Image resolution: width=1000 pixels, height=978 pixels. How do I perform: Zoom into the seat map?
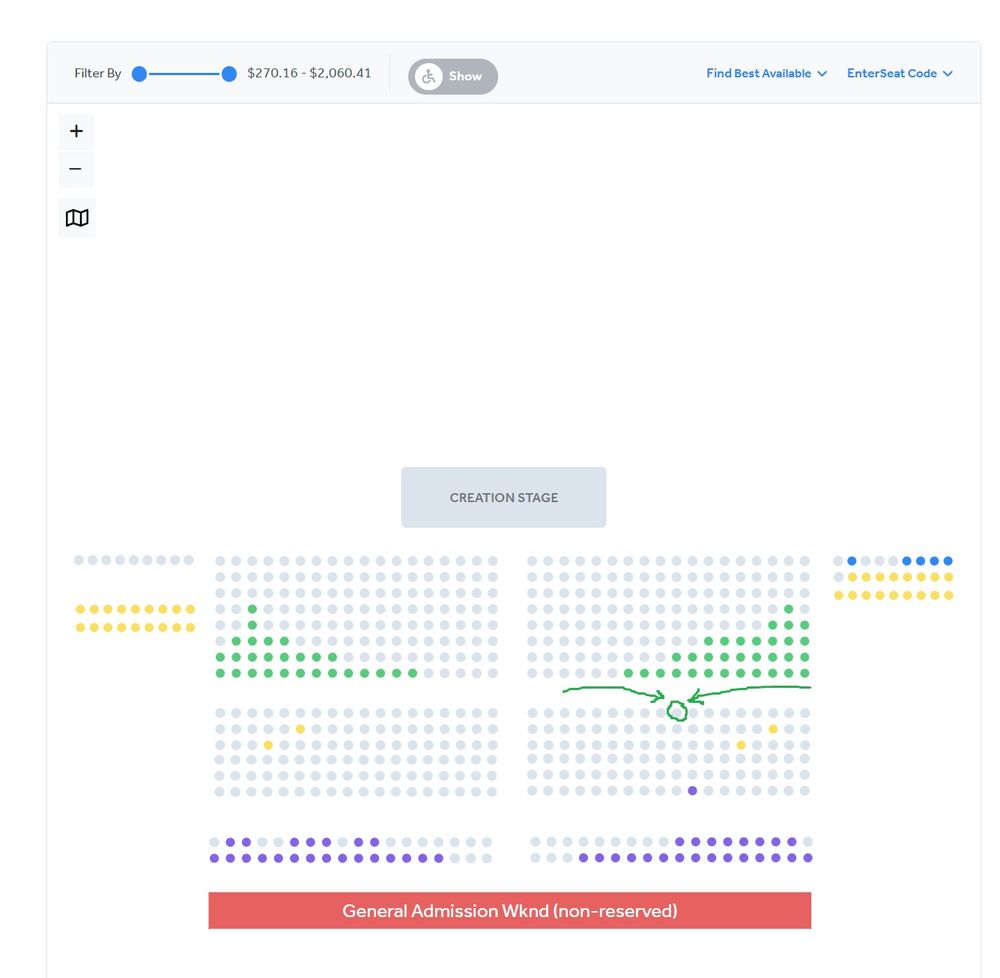(76, 131)
